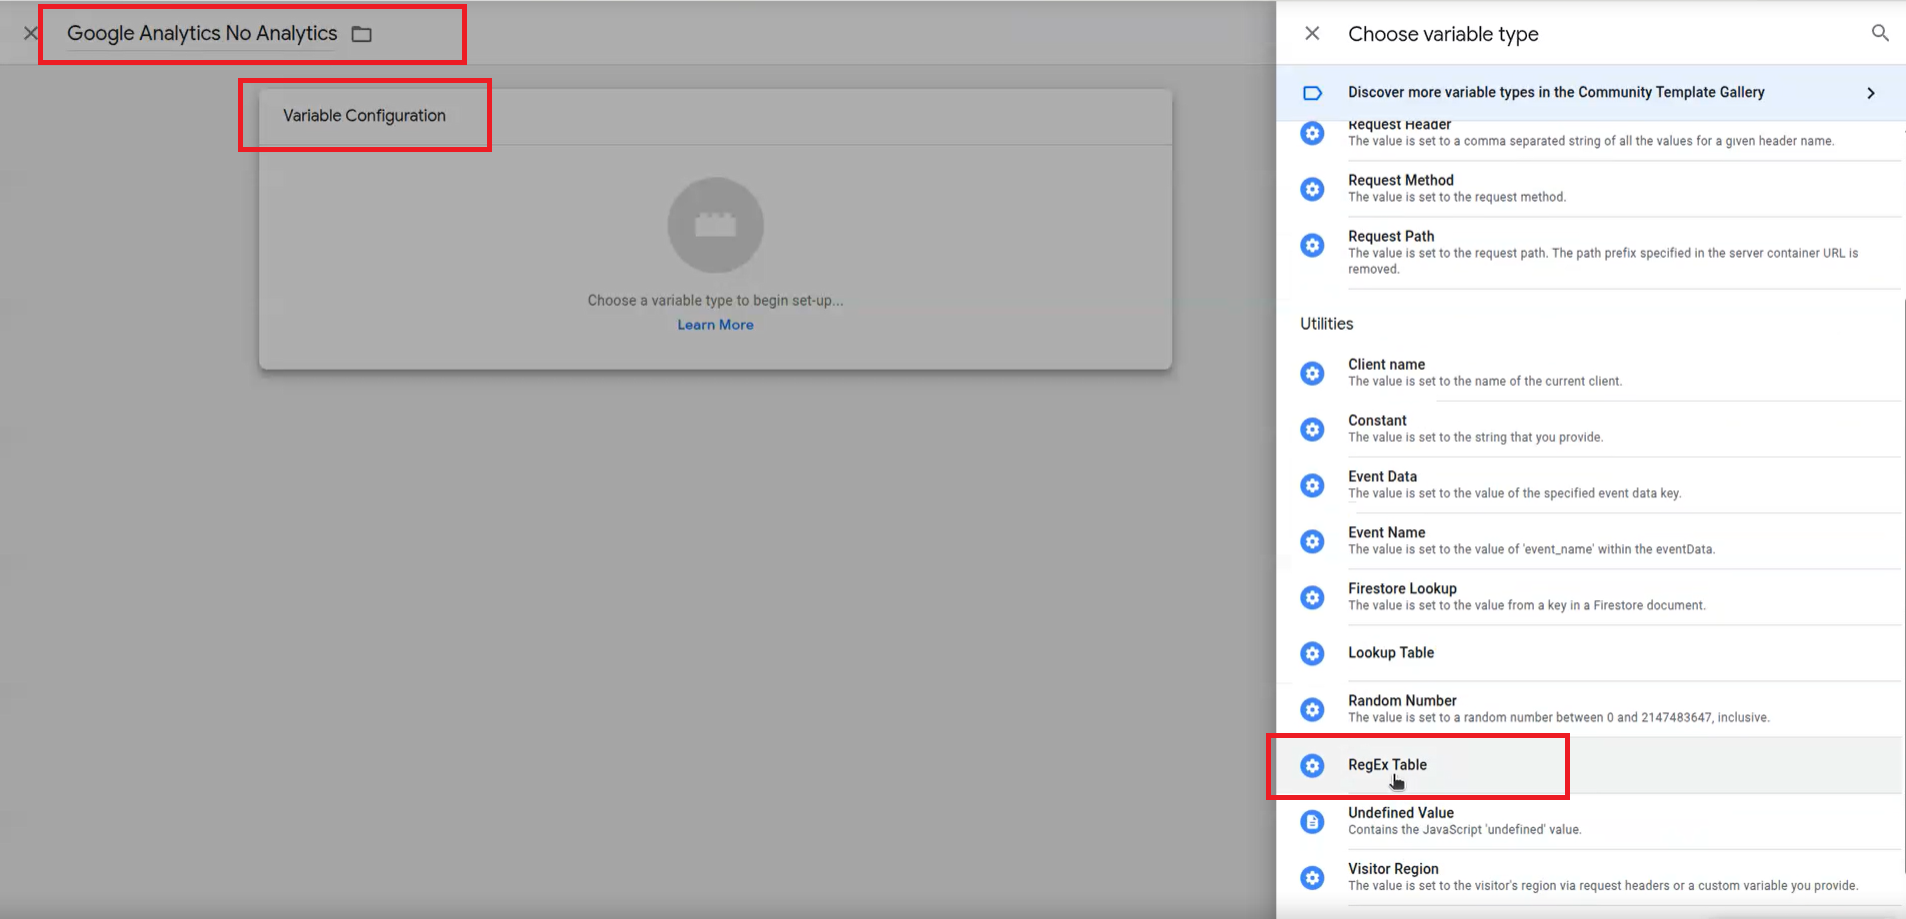Image resolution: width=1906 pixels, height=919 pixels.
Task: Select Visitor Region variable type
Action: [1590, 877]
